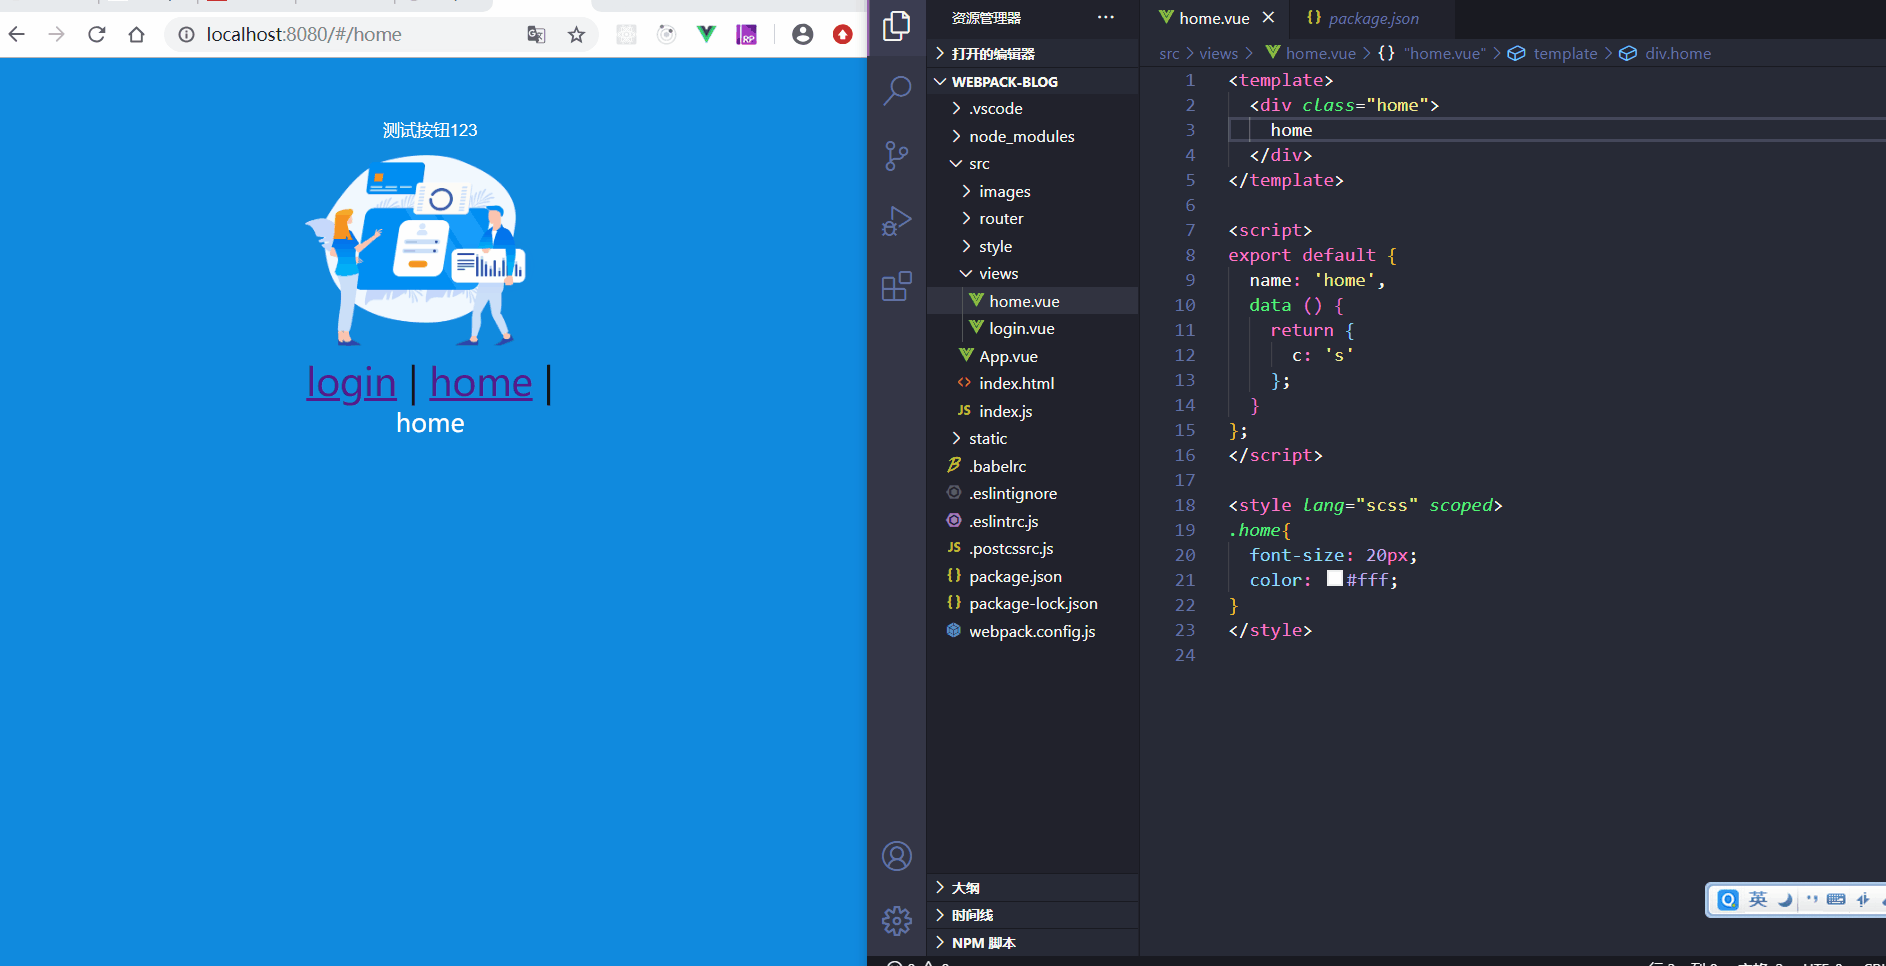Image resolution: width=1886 pixels, height=966 pixels.
Task: Click inside the browser address bar
Action: (x=350, y=34)
